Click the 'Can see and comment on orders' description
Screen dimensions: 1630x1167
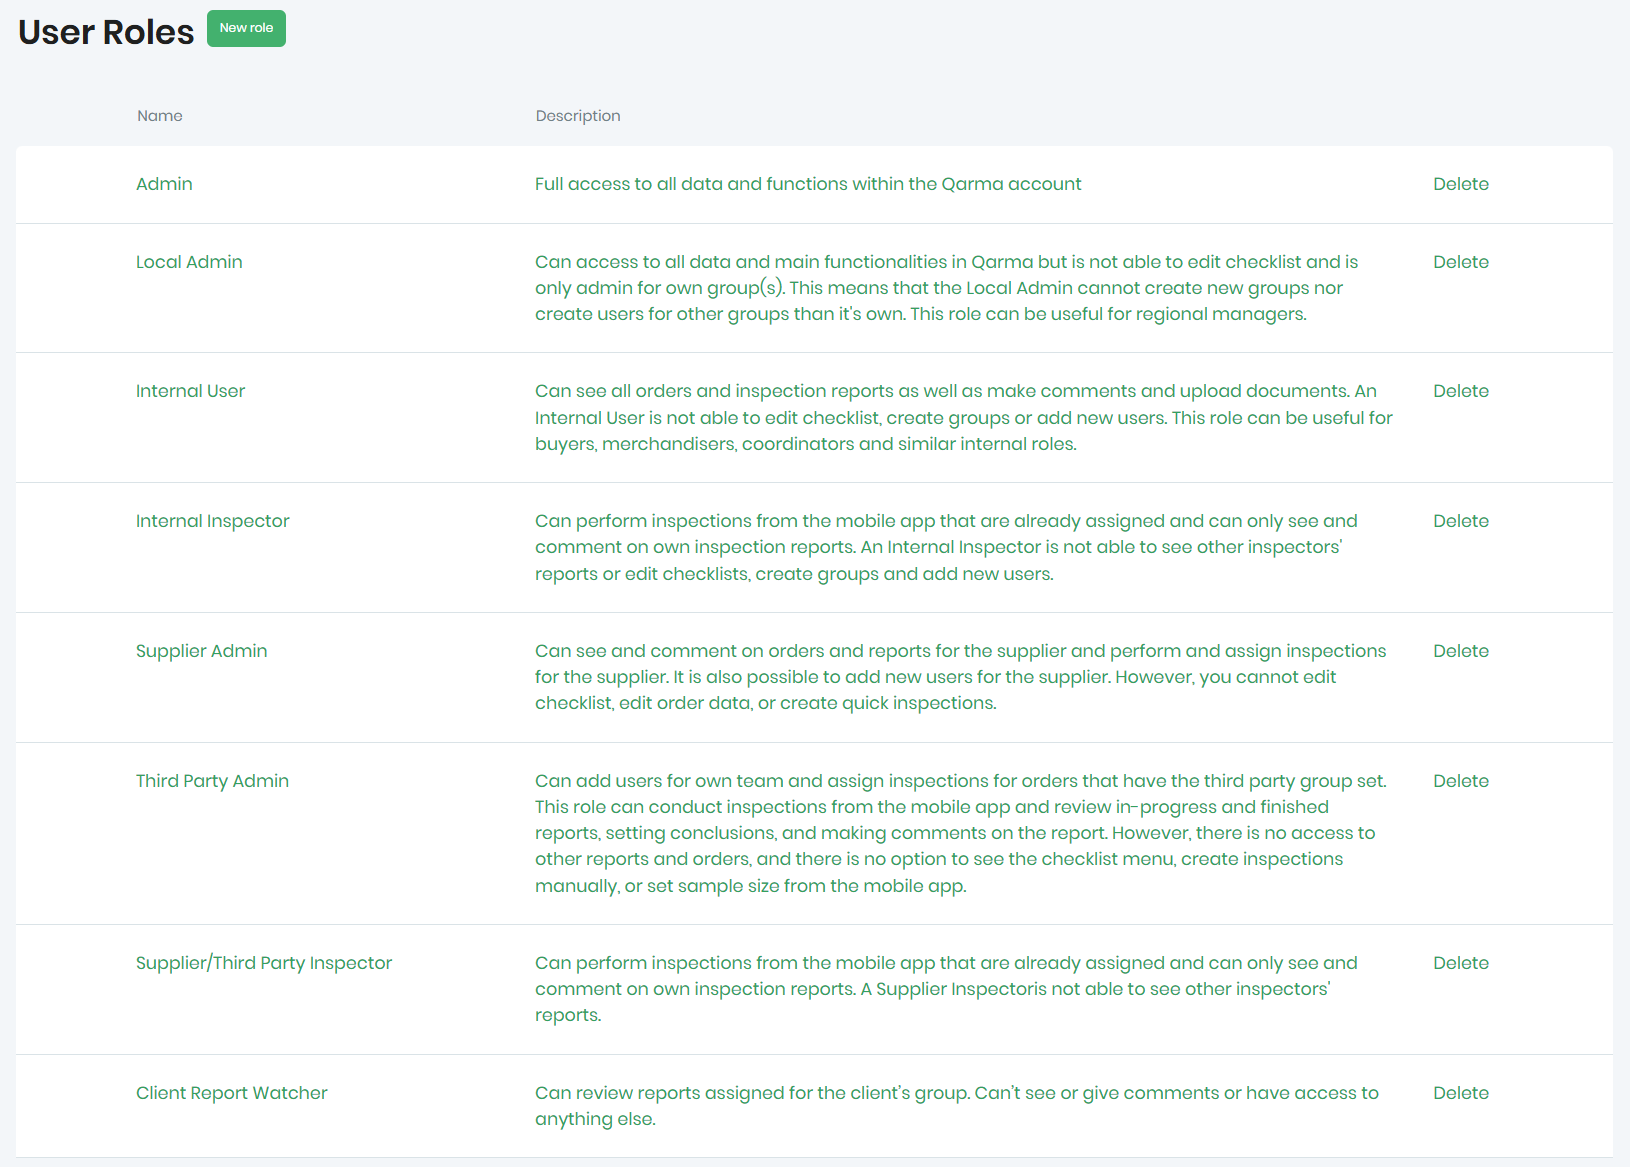tap(960, 677)
